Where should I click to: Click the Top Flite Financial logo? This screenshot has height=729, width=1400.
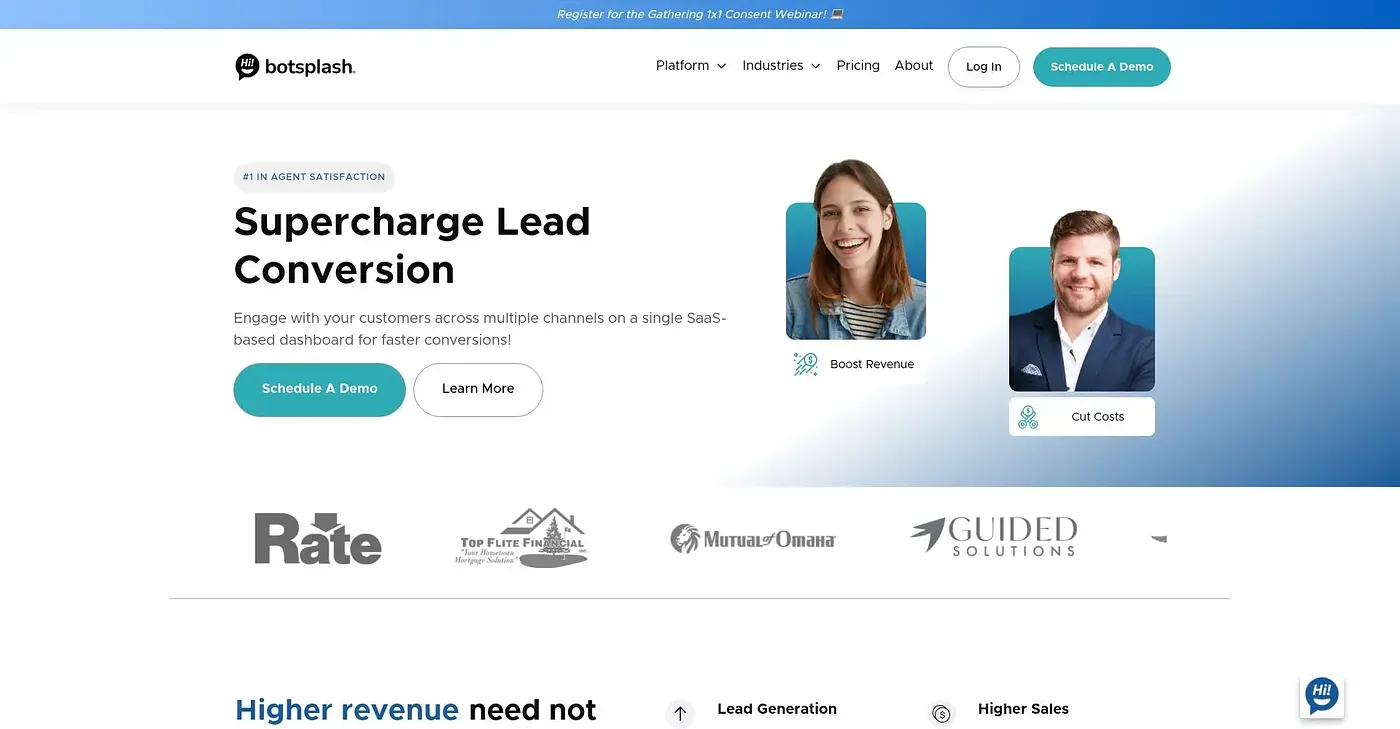(521, 537)
